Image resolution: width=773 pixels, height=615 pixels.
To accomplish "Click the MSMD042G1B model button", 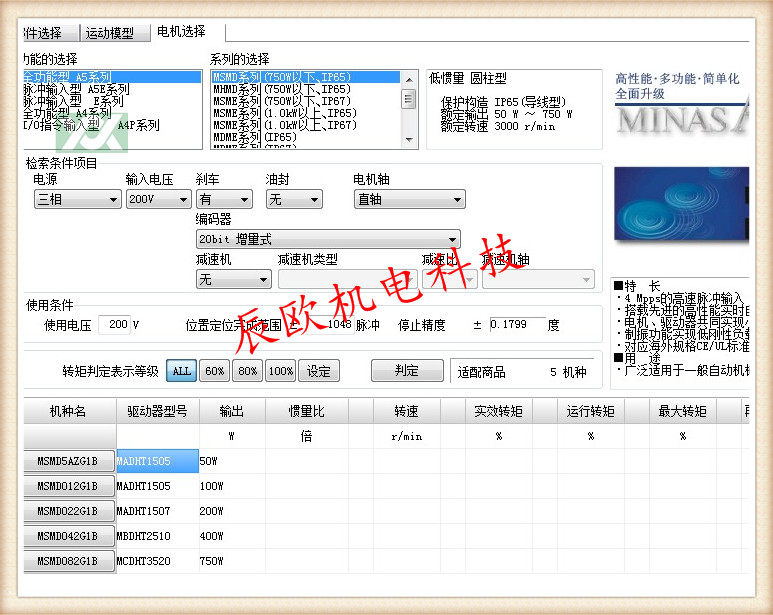I will tap(69, 536).
